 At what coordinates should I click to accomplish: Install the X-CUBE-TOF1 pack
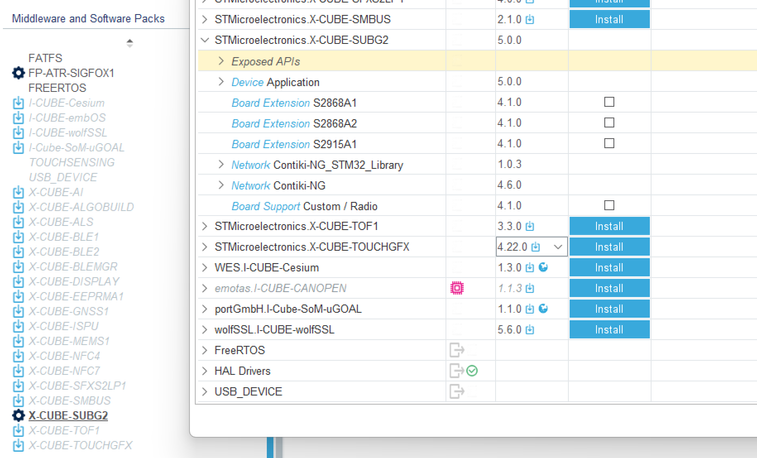(609, 226)
